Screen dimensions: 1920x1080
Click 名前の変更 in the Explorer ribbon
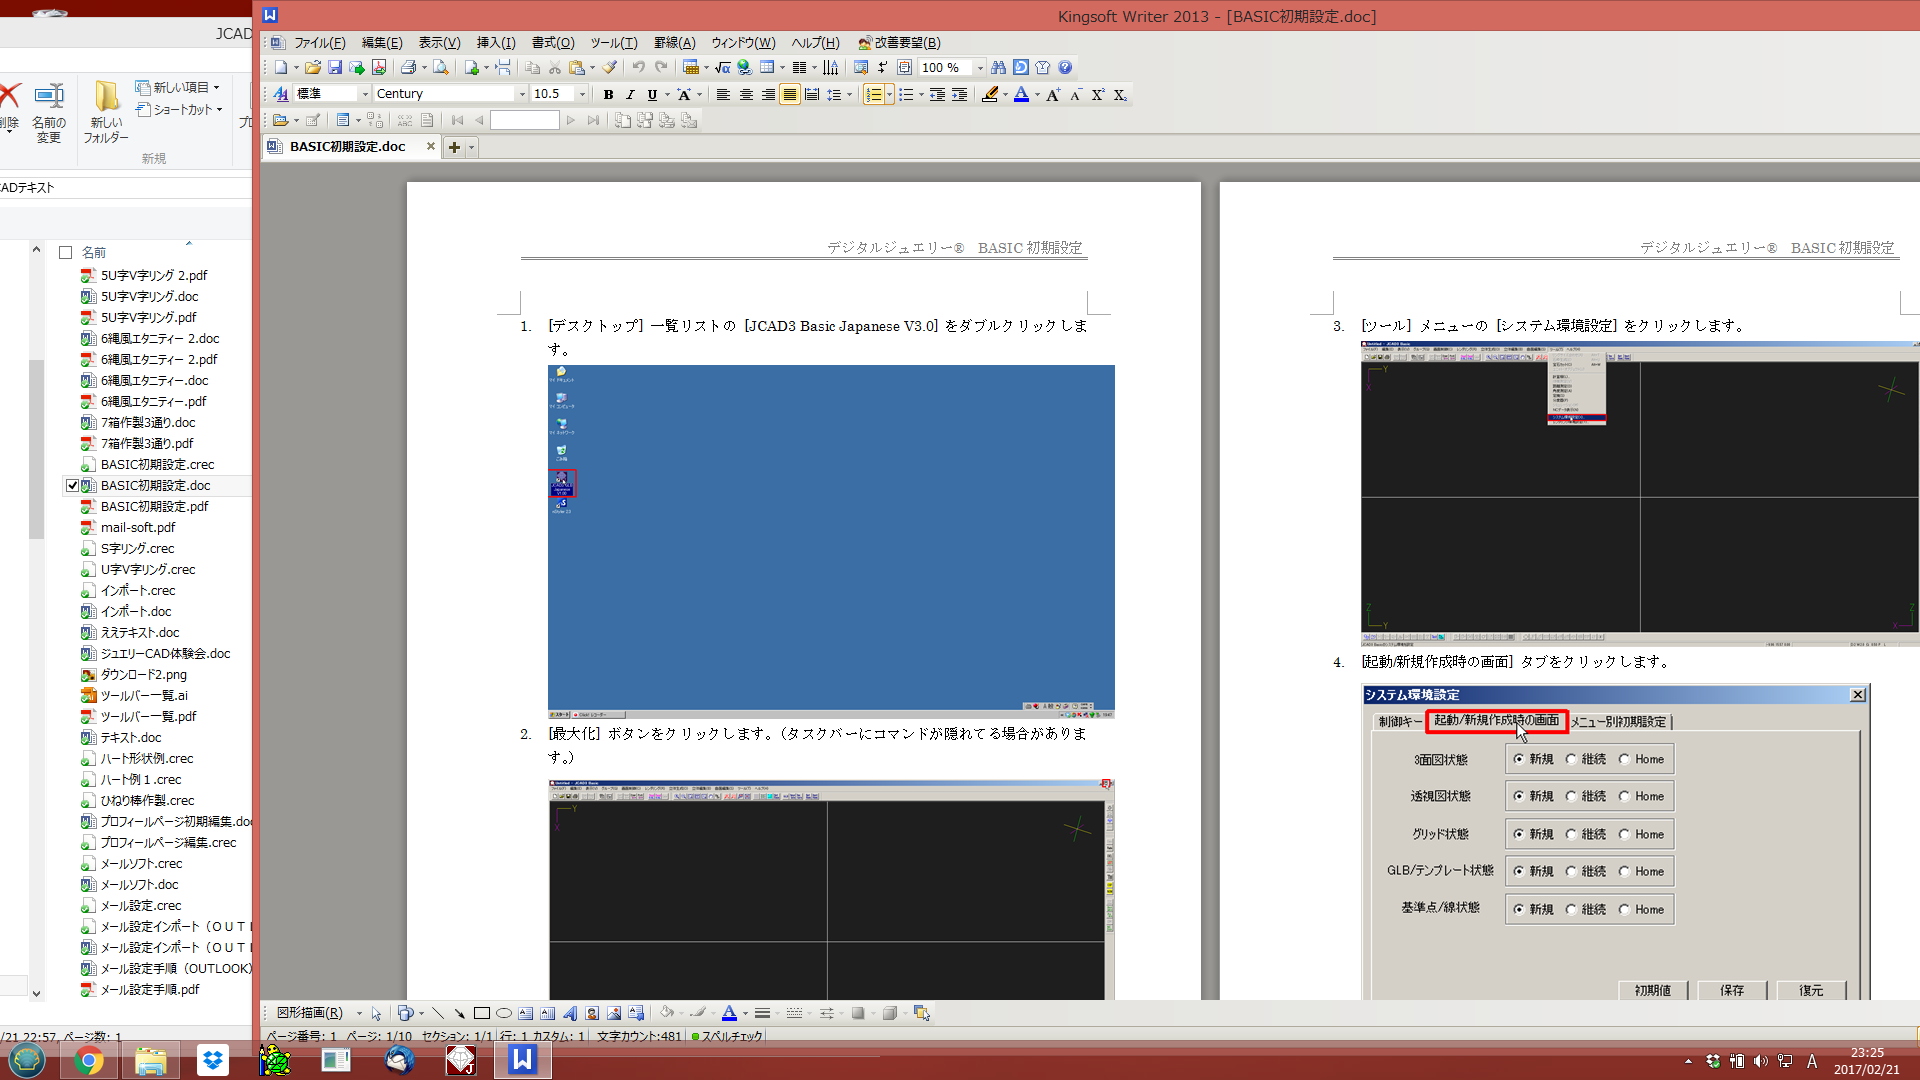pyautogui.click(x=49, y=113)
